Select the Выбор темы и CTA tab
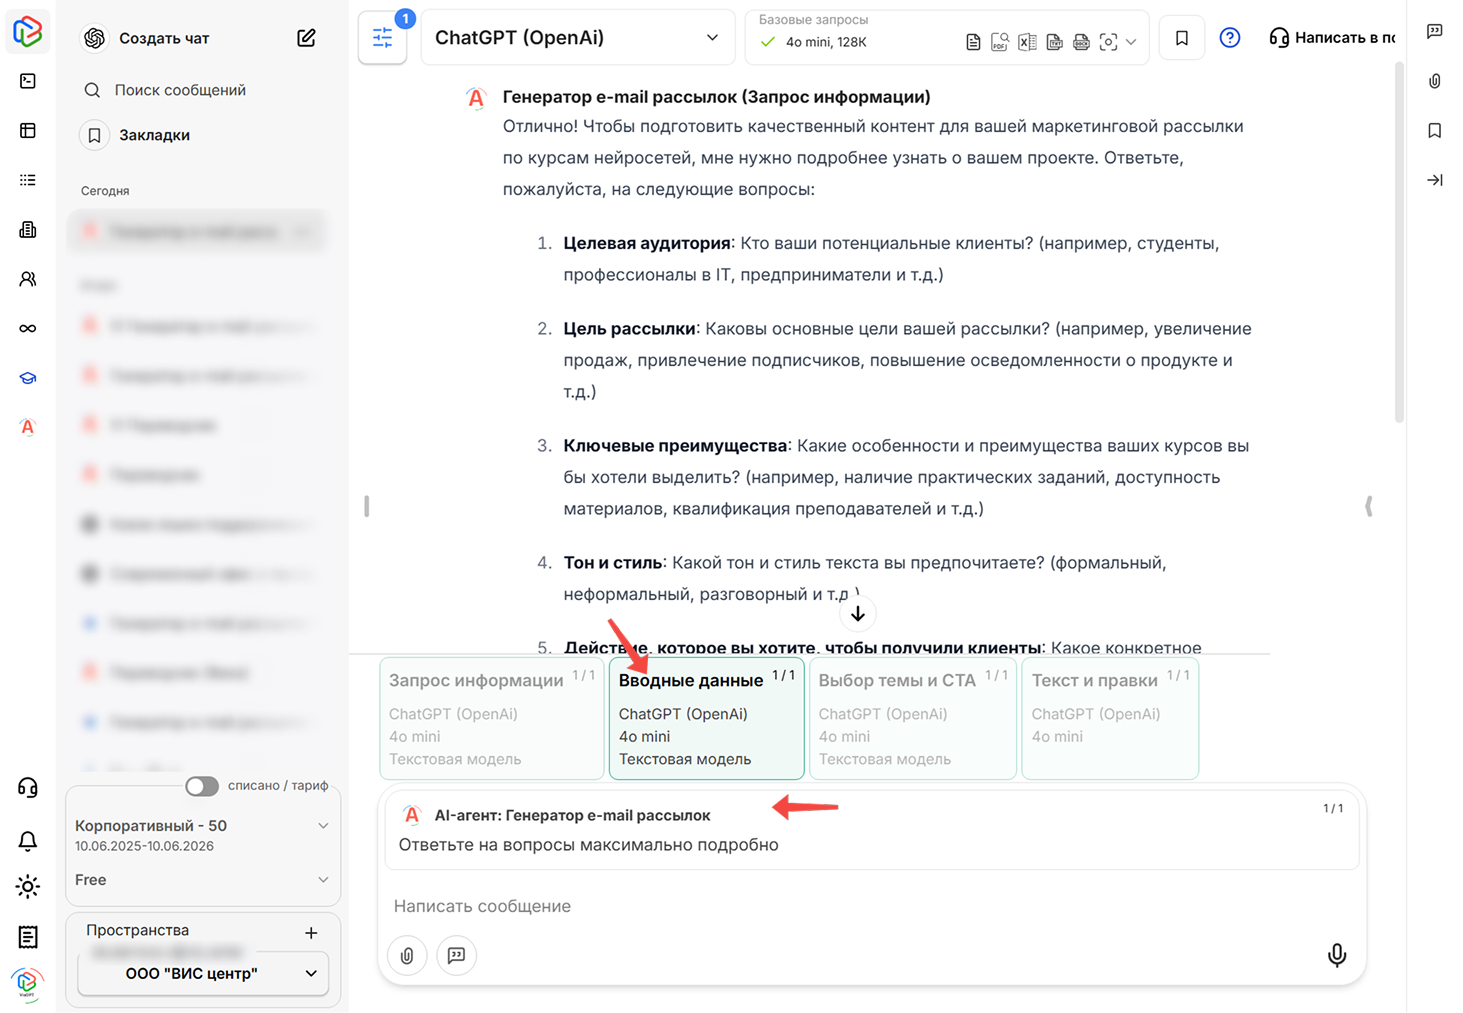1463x1013 pixels. [912, 718]
